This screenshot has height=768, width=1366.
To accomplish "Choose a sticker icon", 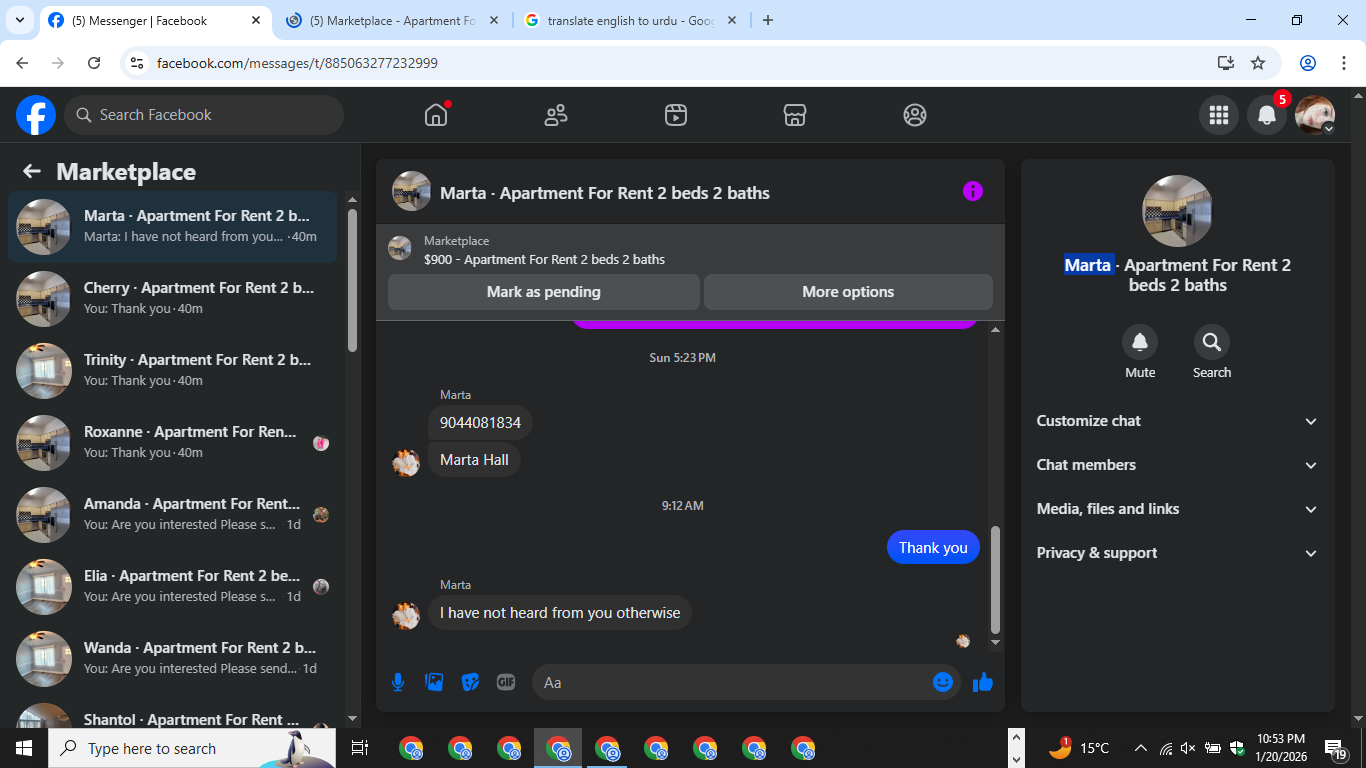I will (470, 682).
